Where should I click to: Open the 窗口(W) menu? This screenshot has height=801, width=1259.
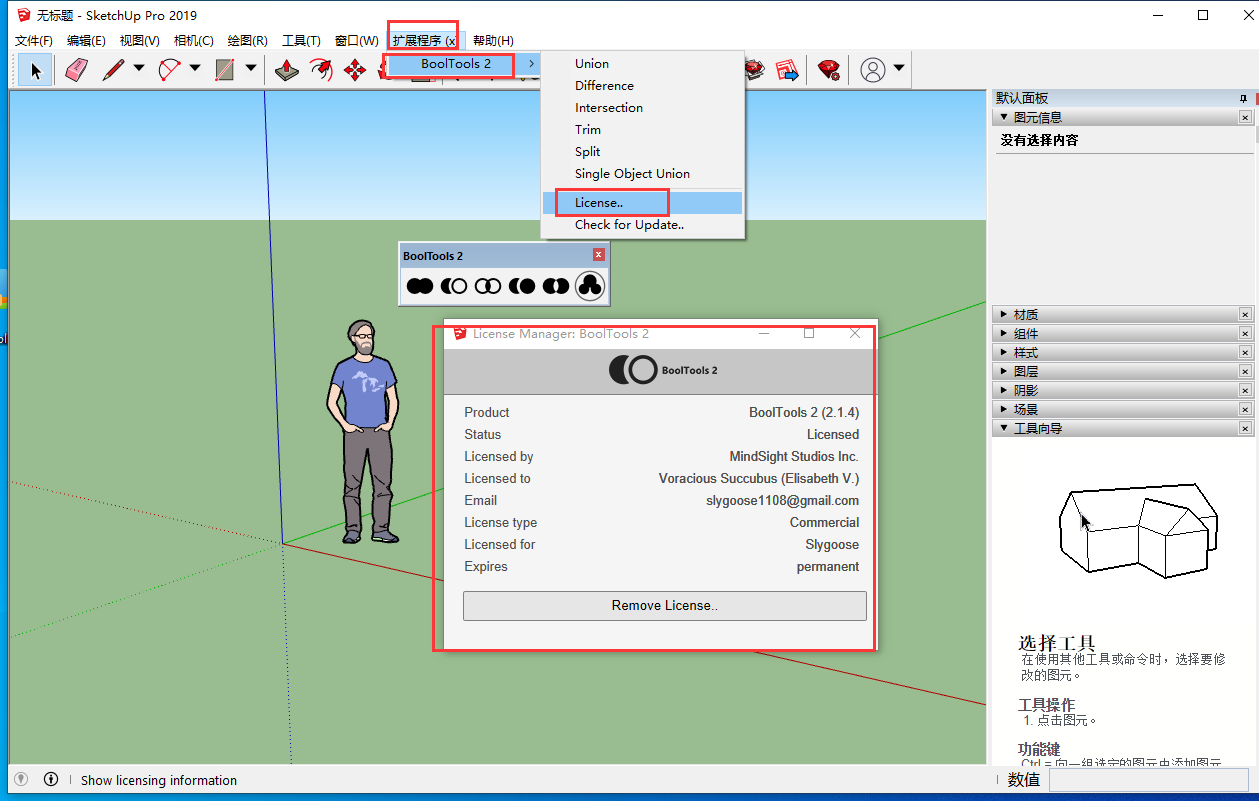point(356,40)
